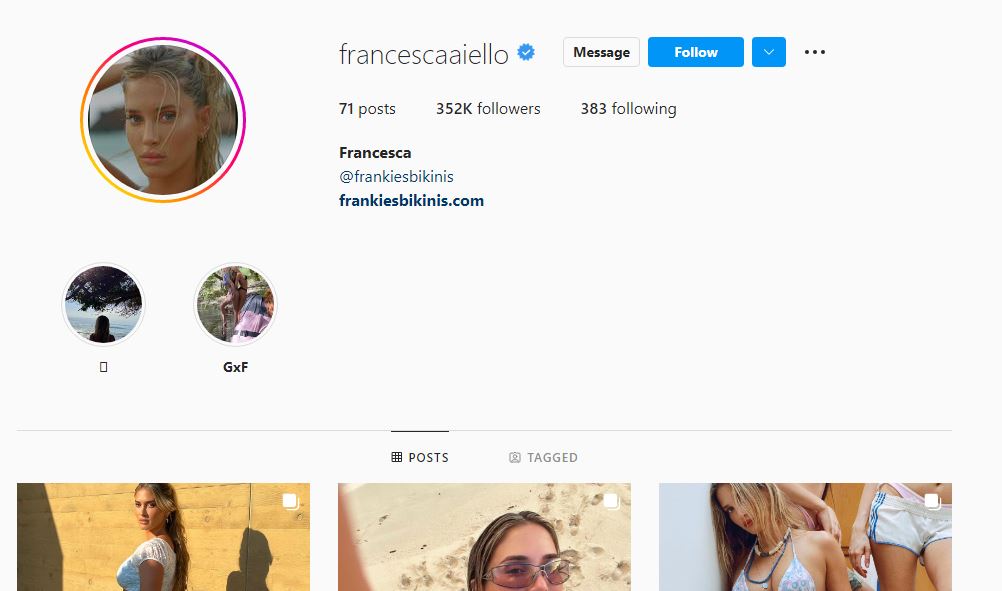Click carousel icon on third post
This screenshot has width=1002, height=591.
click(932, 501)
